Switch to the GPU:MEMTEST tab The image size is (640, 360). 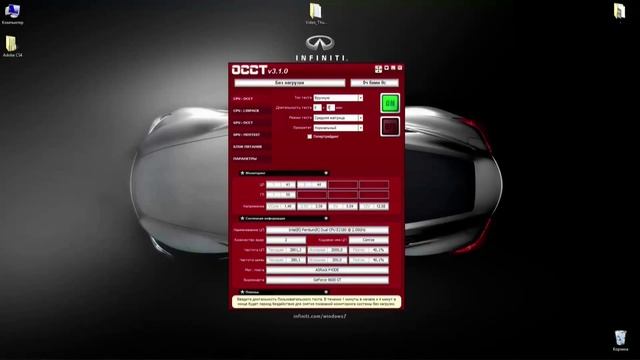point(251,134)
